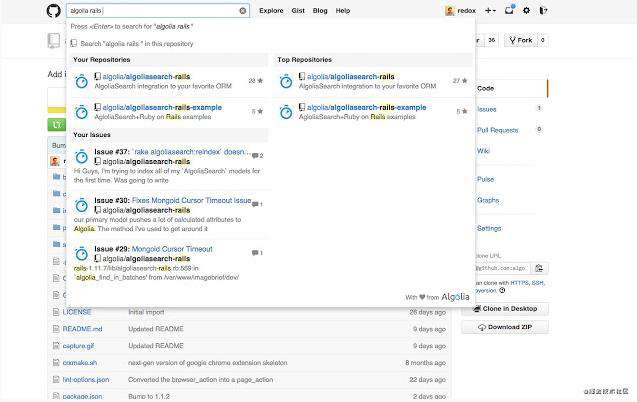
Task: Open the Wiki tab
Action: [483, 151]
